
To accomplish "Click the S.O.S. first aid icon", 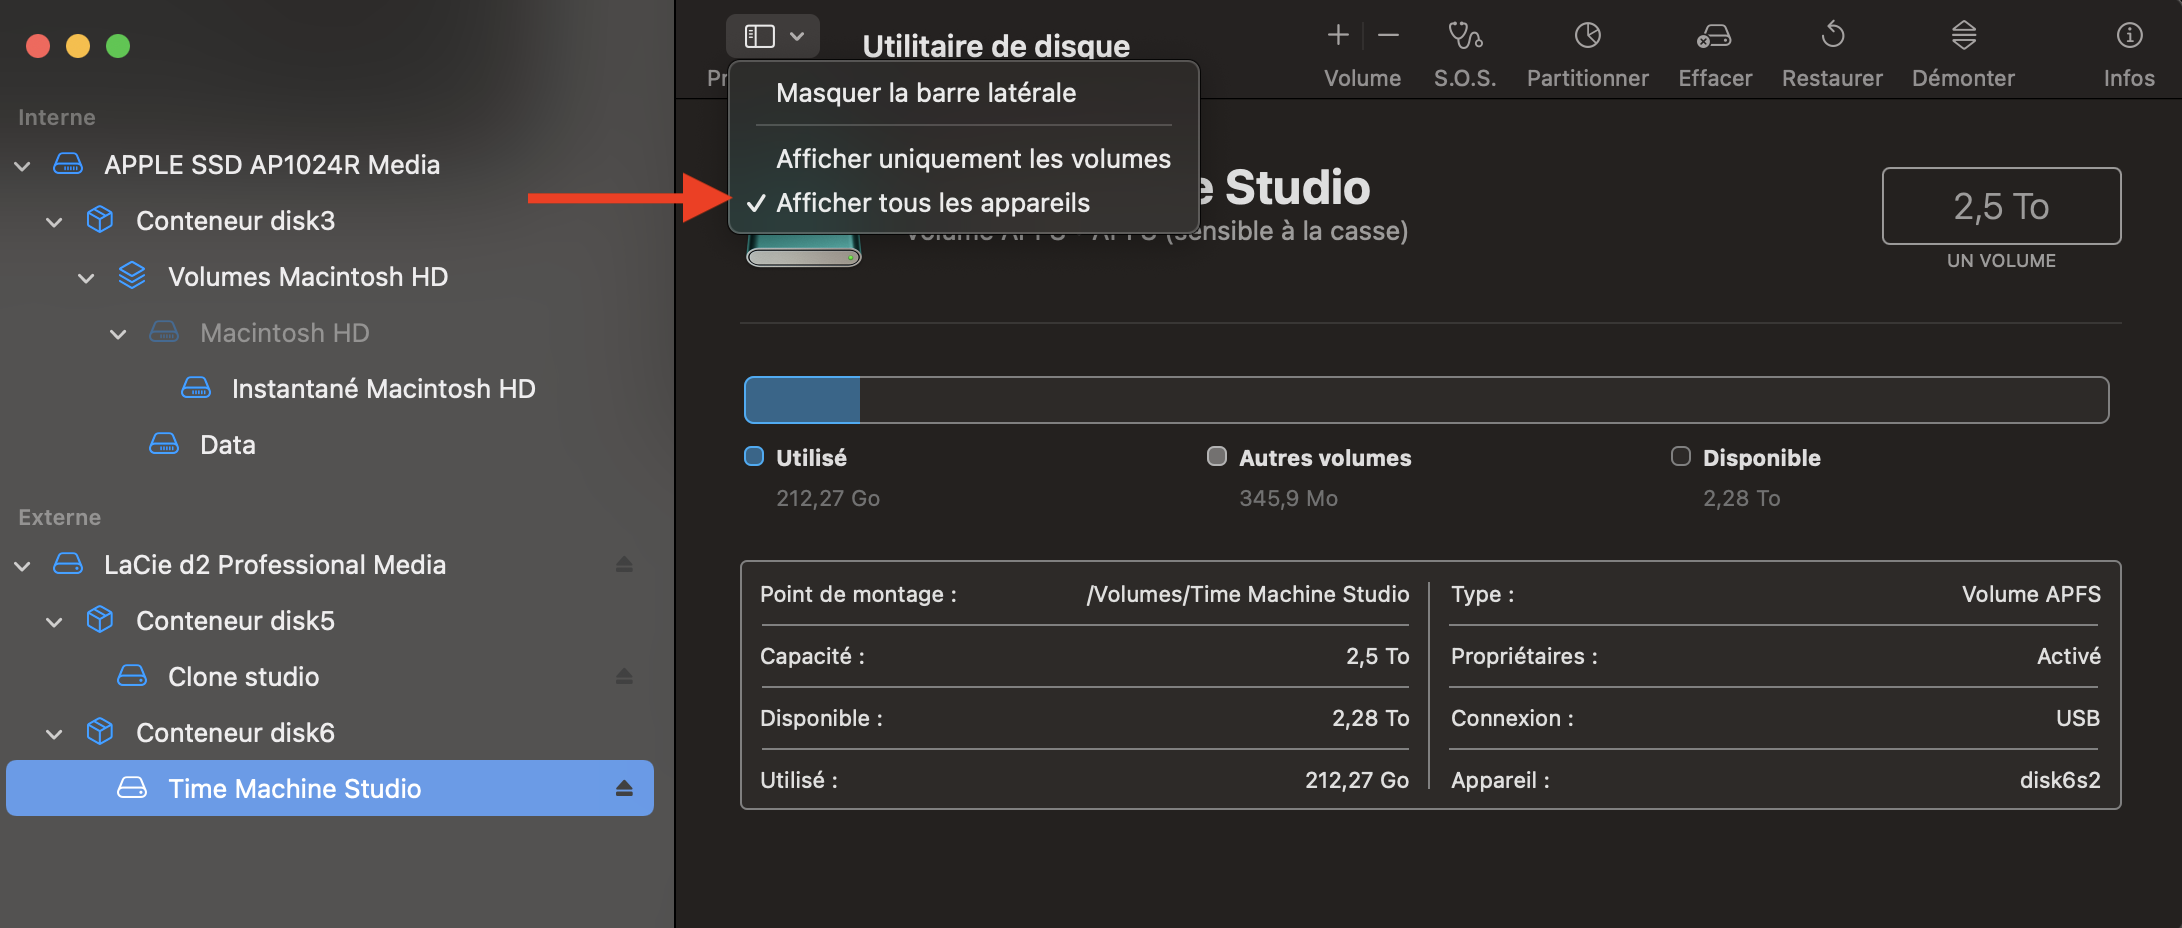I will (x=1465, y=37).
